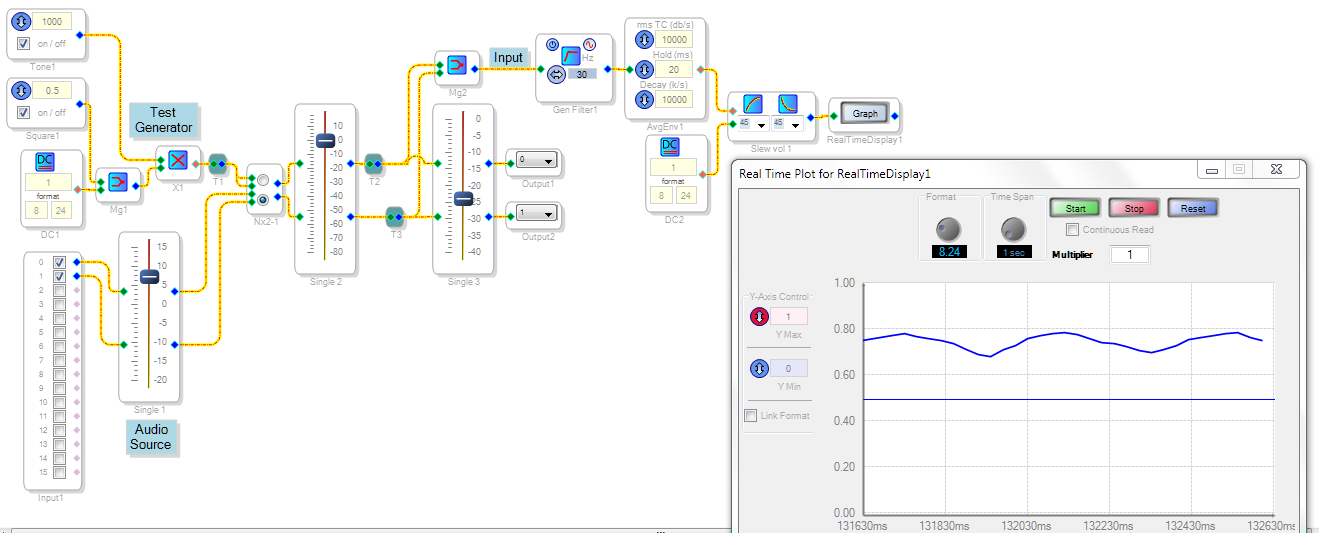This screenshot has width=1319, height=533.
Task: Click the Slew vol 1 rising curve icon
Action: pos(754,103)
